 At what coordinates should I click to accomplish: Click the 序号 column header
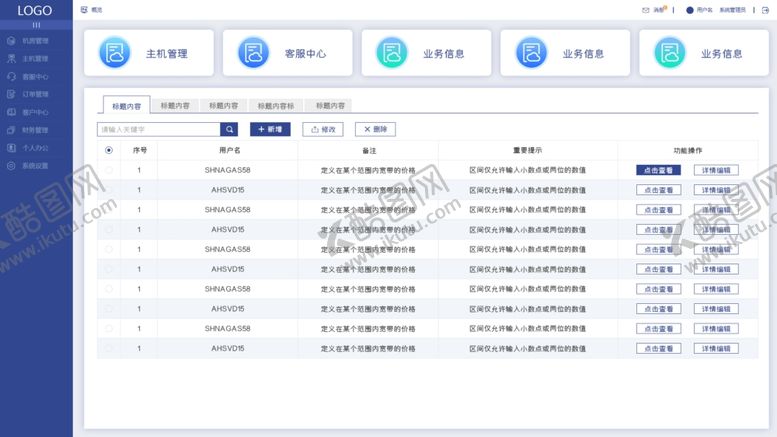pos(140,150)
